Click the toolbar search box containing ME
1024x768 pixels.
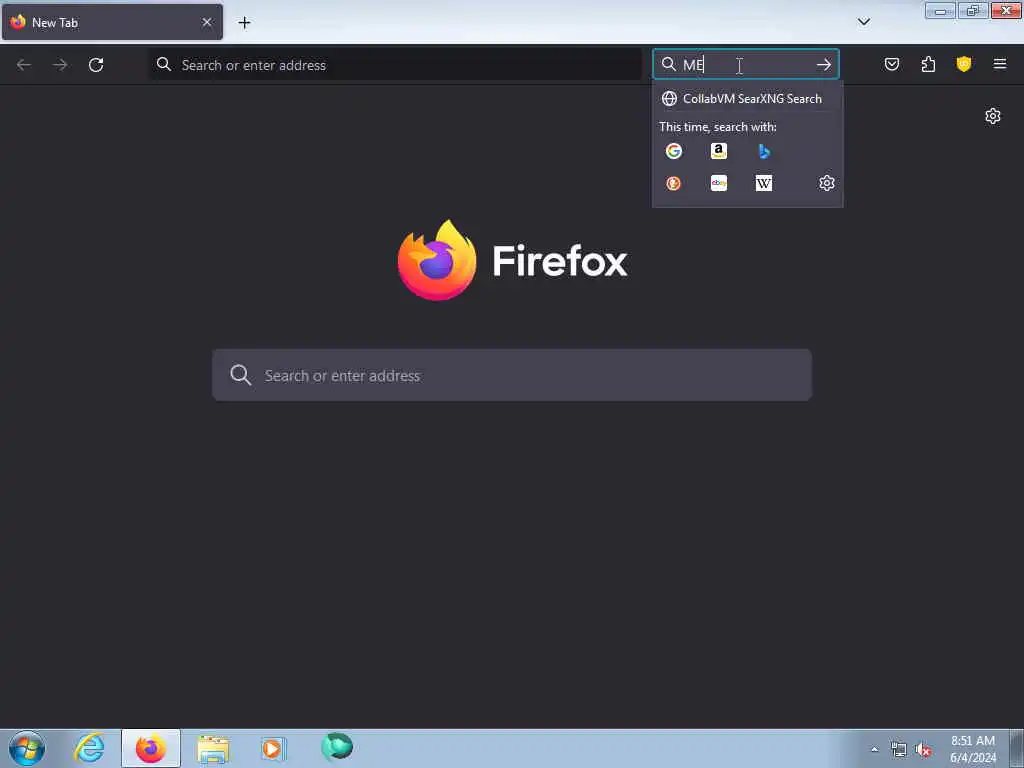click(x=745, y=64)
